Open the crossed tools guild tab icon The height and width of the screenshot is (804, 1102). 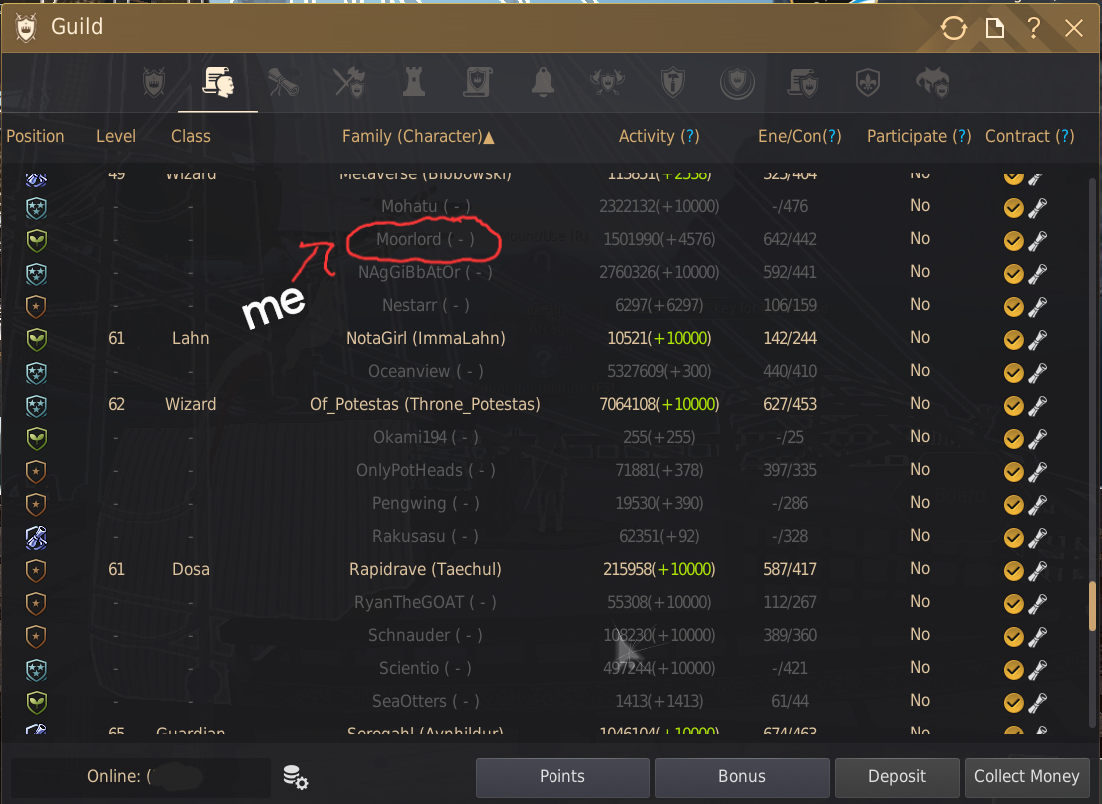point(349,83)
